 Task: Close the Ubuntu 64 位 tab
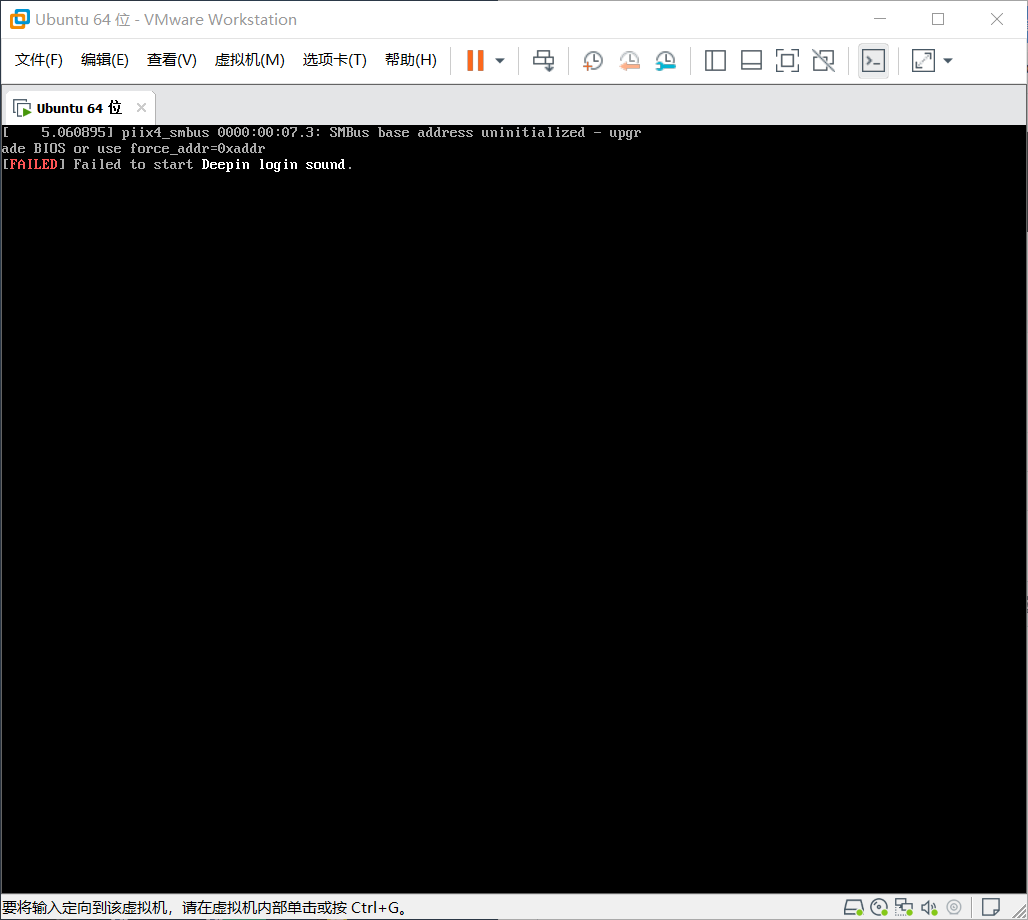[141, 108]
